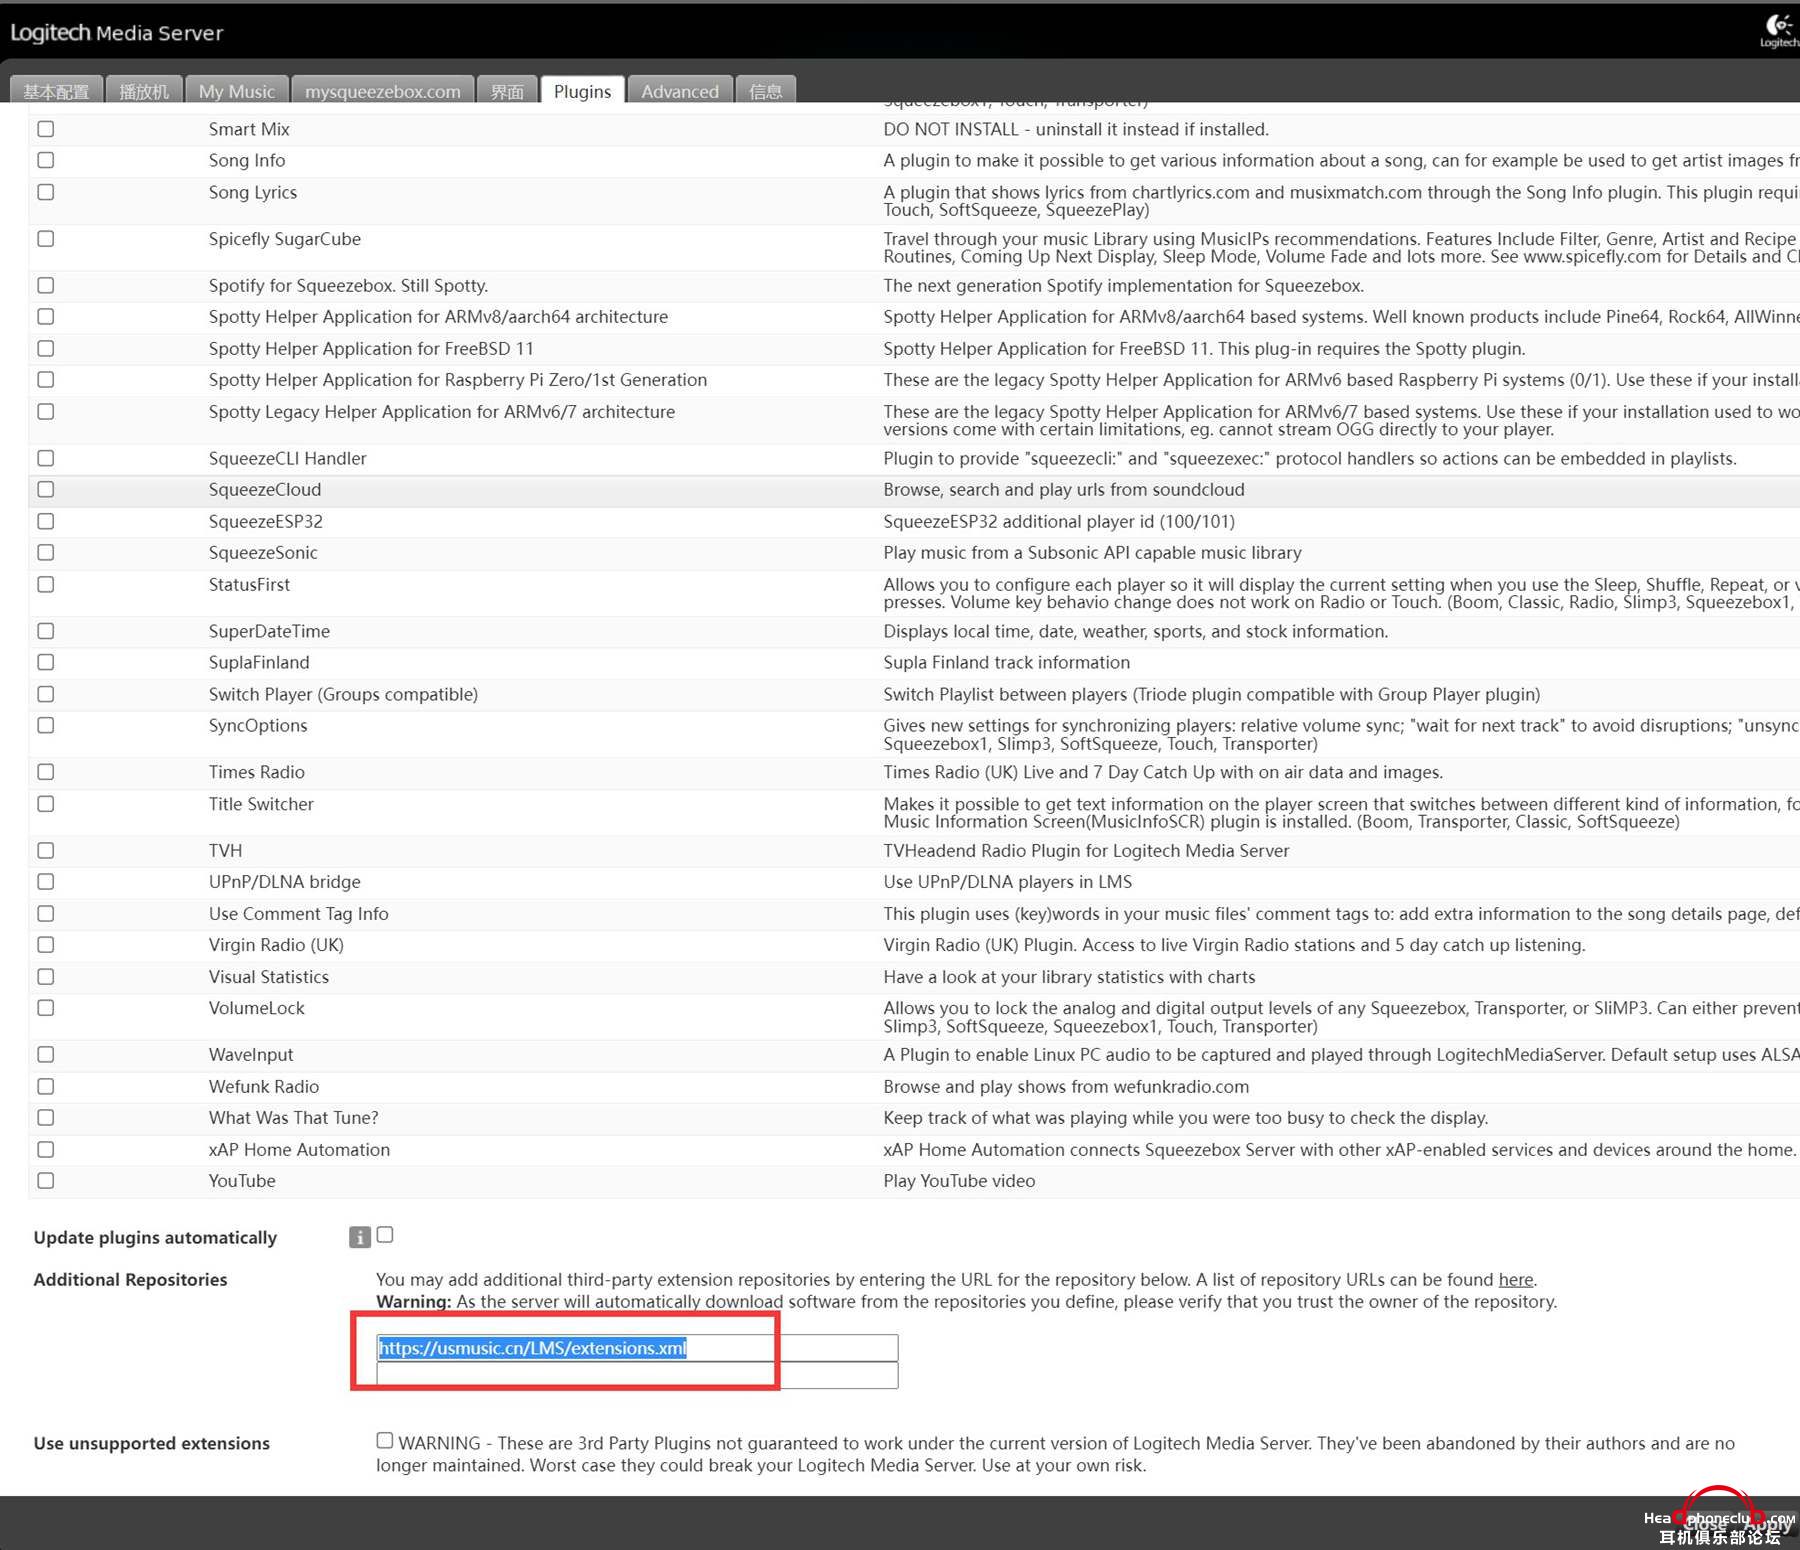Open the 基本配置 tab
The height and width of the screenshot is (1550, 1800).
pos(56,91)
